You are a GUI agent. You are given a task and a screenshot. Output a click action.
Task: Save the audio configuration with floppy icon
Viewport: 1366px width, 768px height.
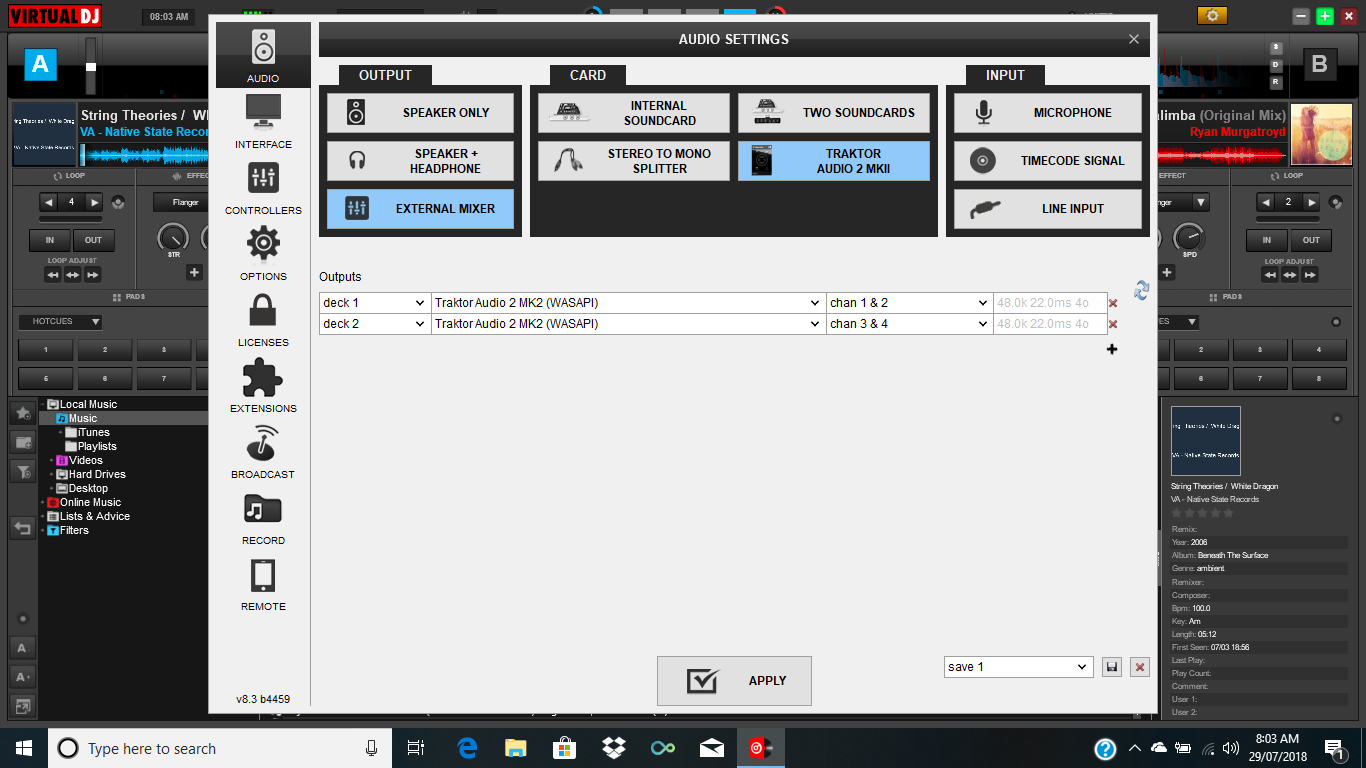tap(1112, 667)
